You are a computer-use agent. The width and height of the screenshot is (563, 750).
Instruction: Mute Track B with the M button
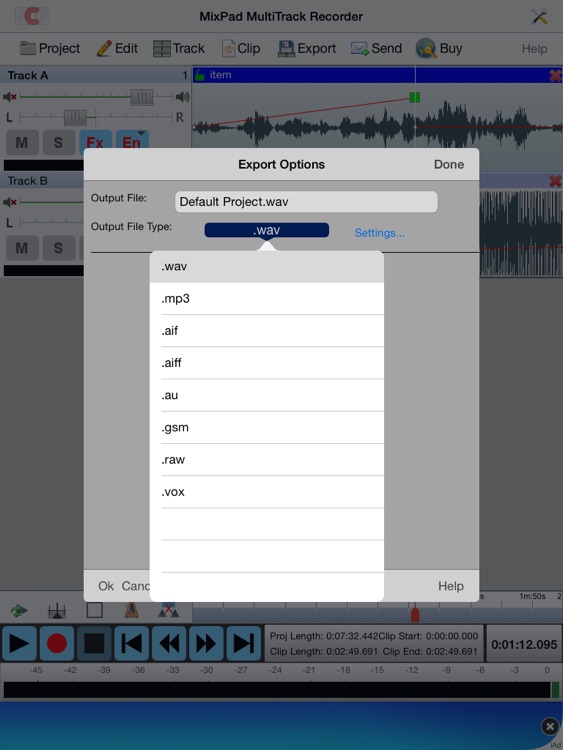point(22,248)
